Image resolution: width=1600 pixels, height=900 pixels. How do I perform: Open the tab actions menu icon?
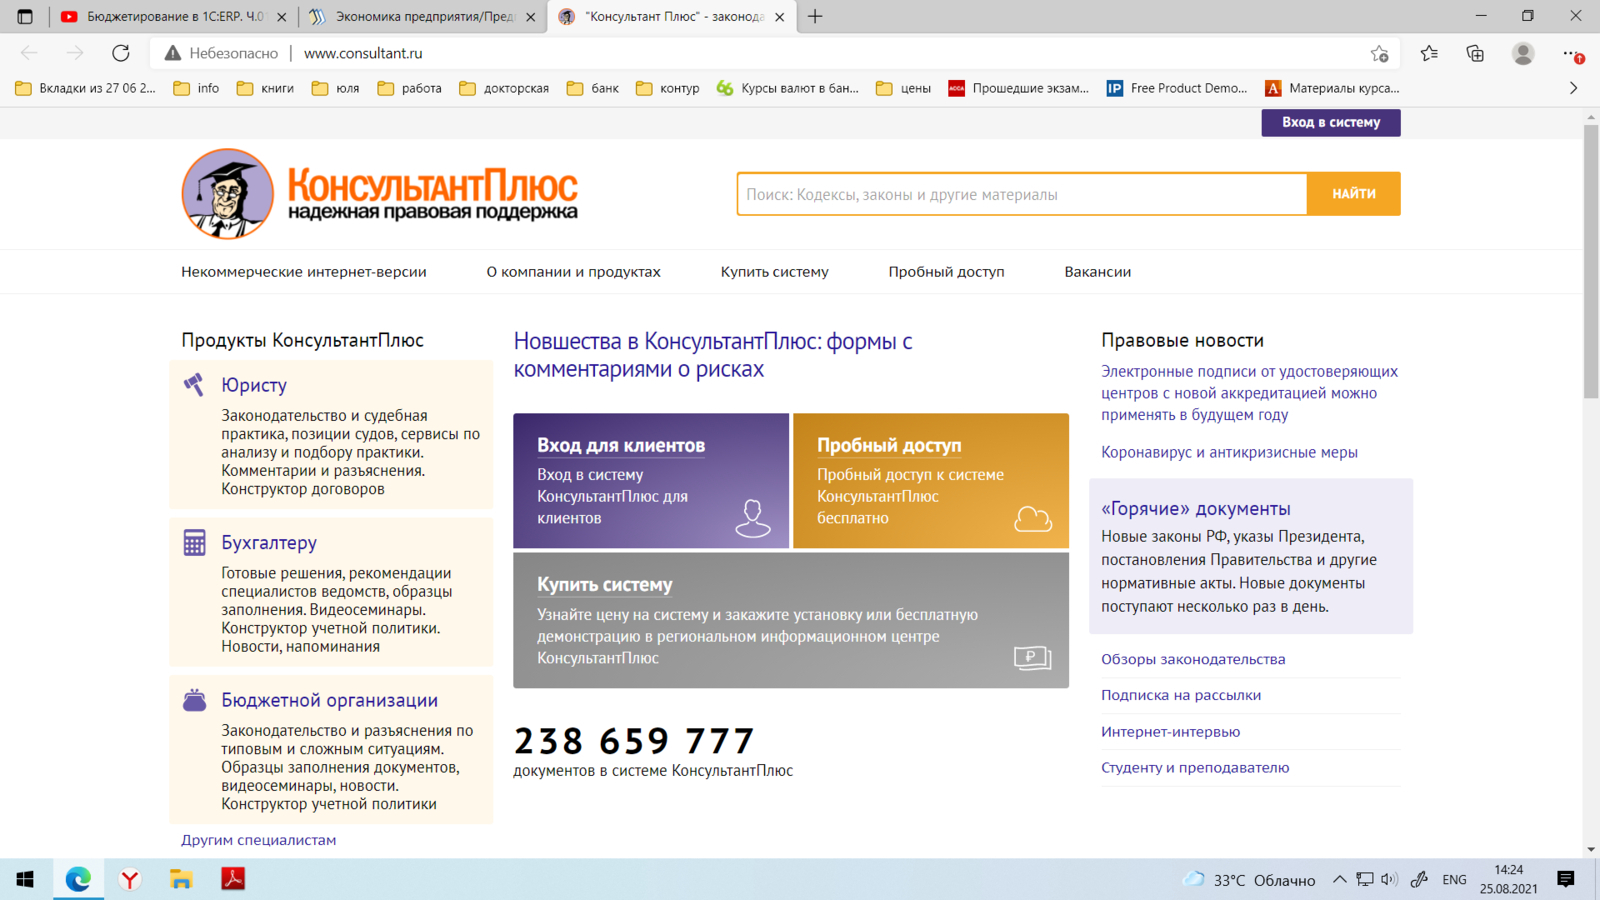(25, 16)
